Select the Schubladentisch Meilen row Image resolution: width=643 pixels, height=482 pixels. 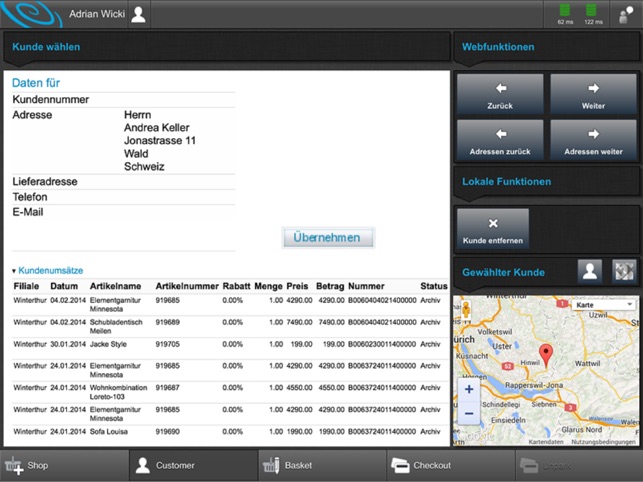pos(230,327)
